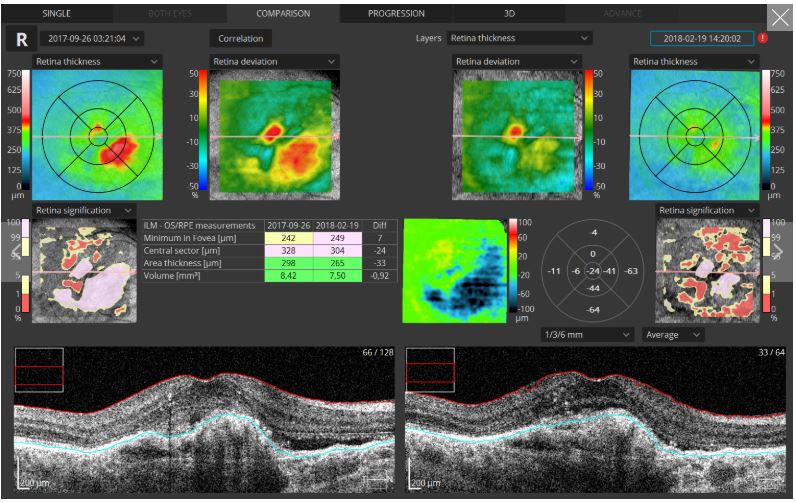Click the R right-eye indicator icon
796x503 pixels.
[19, 39]
